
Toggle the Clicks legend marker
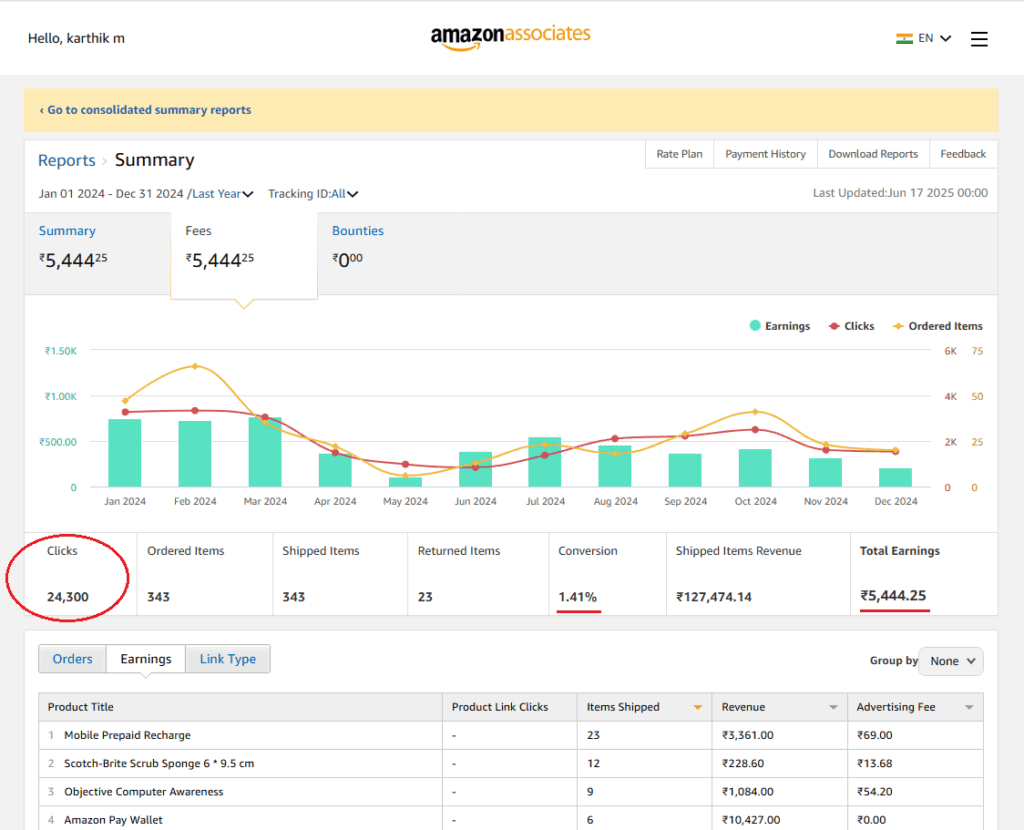pos(834,326)
